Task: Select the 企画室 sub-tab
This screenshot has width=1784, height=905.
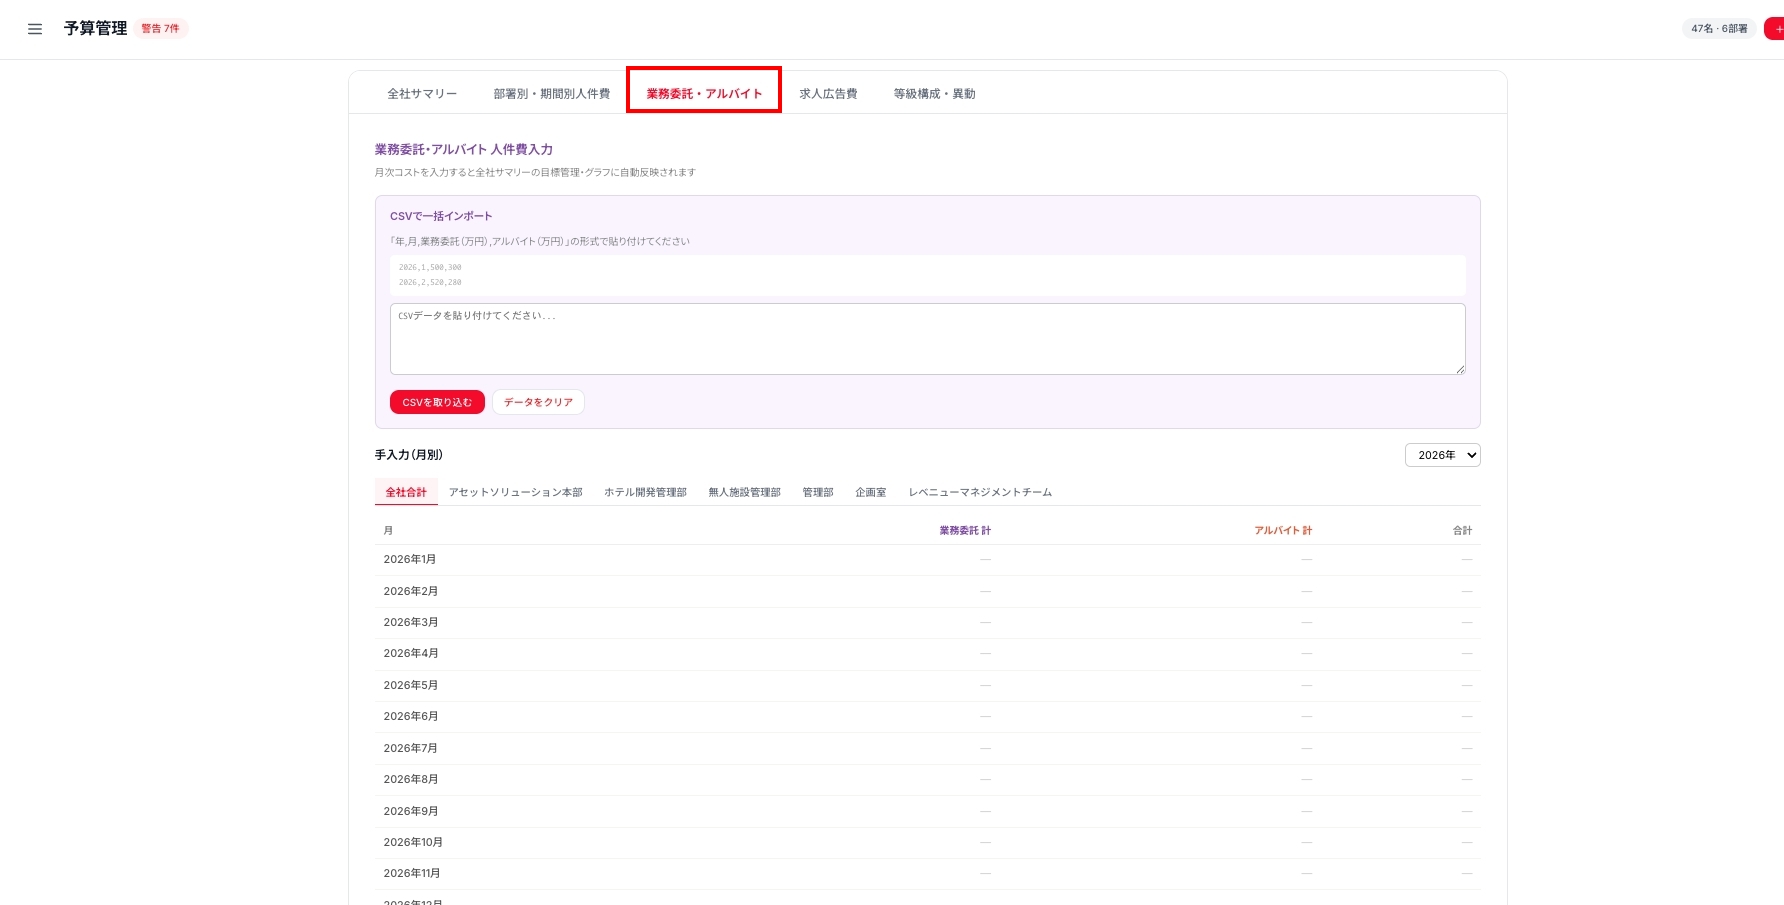Action: 870,492
